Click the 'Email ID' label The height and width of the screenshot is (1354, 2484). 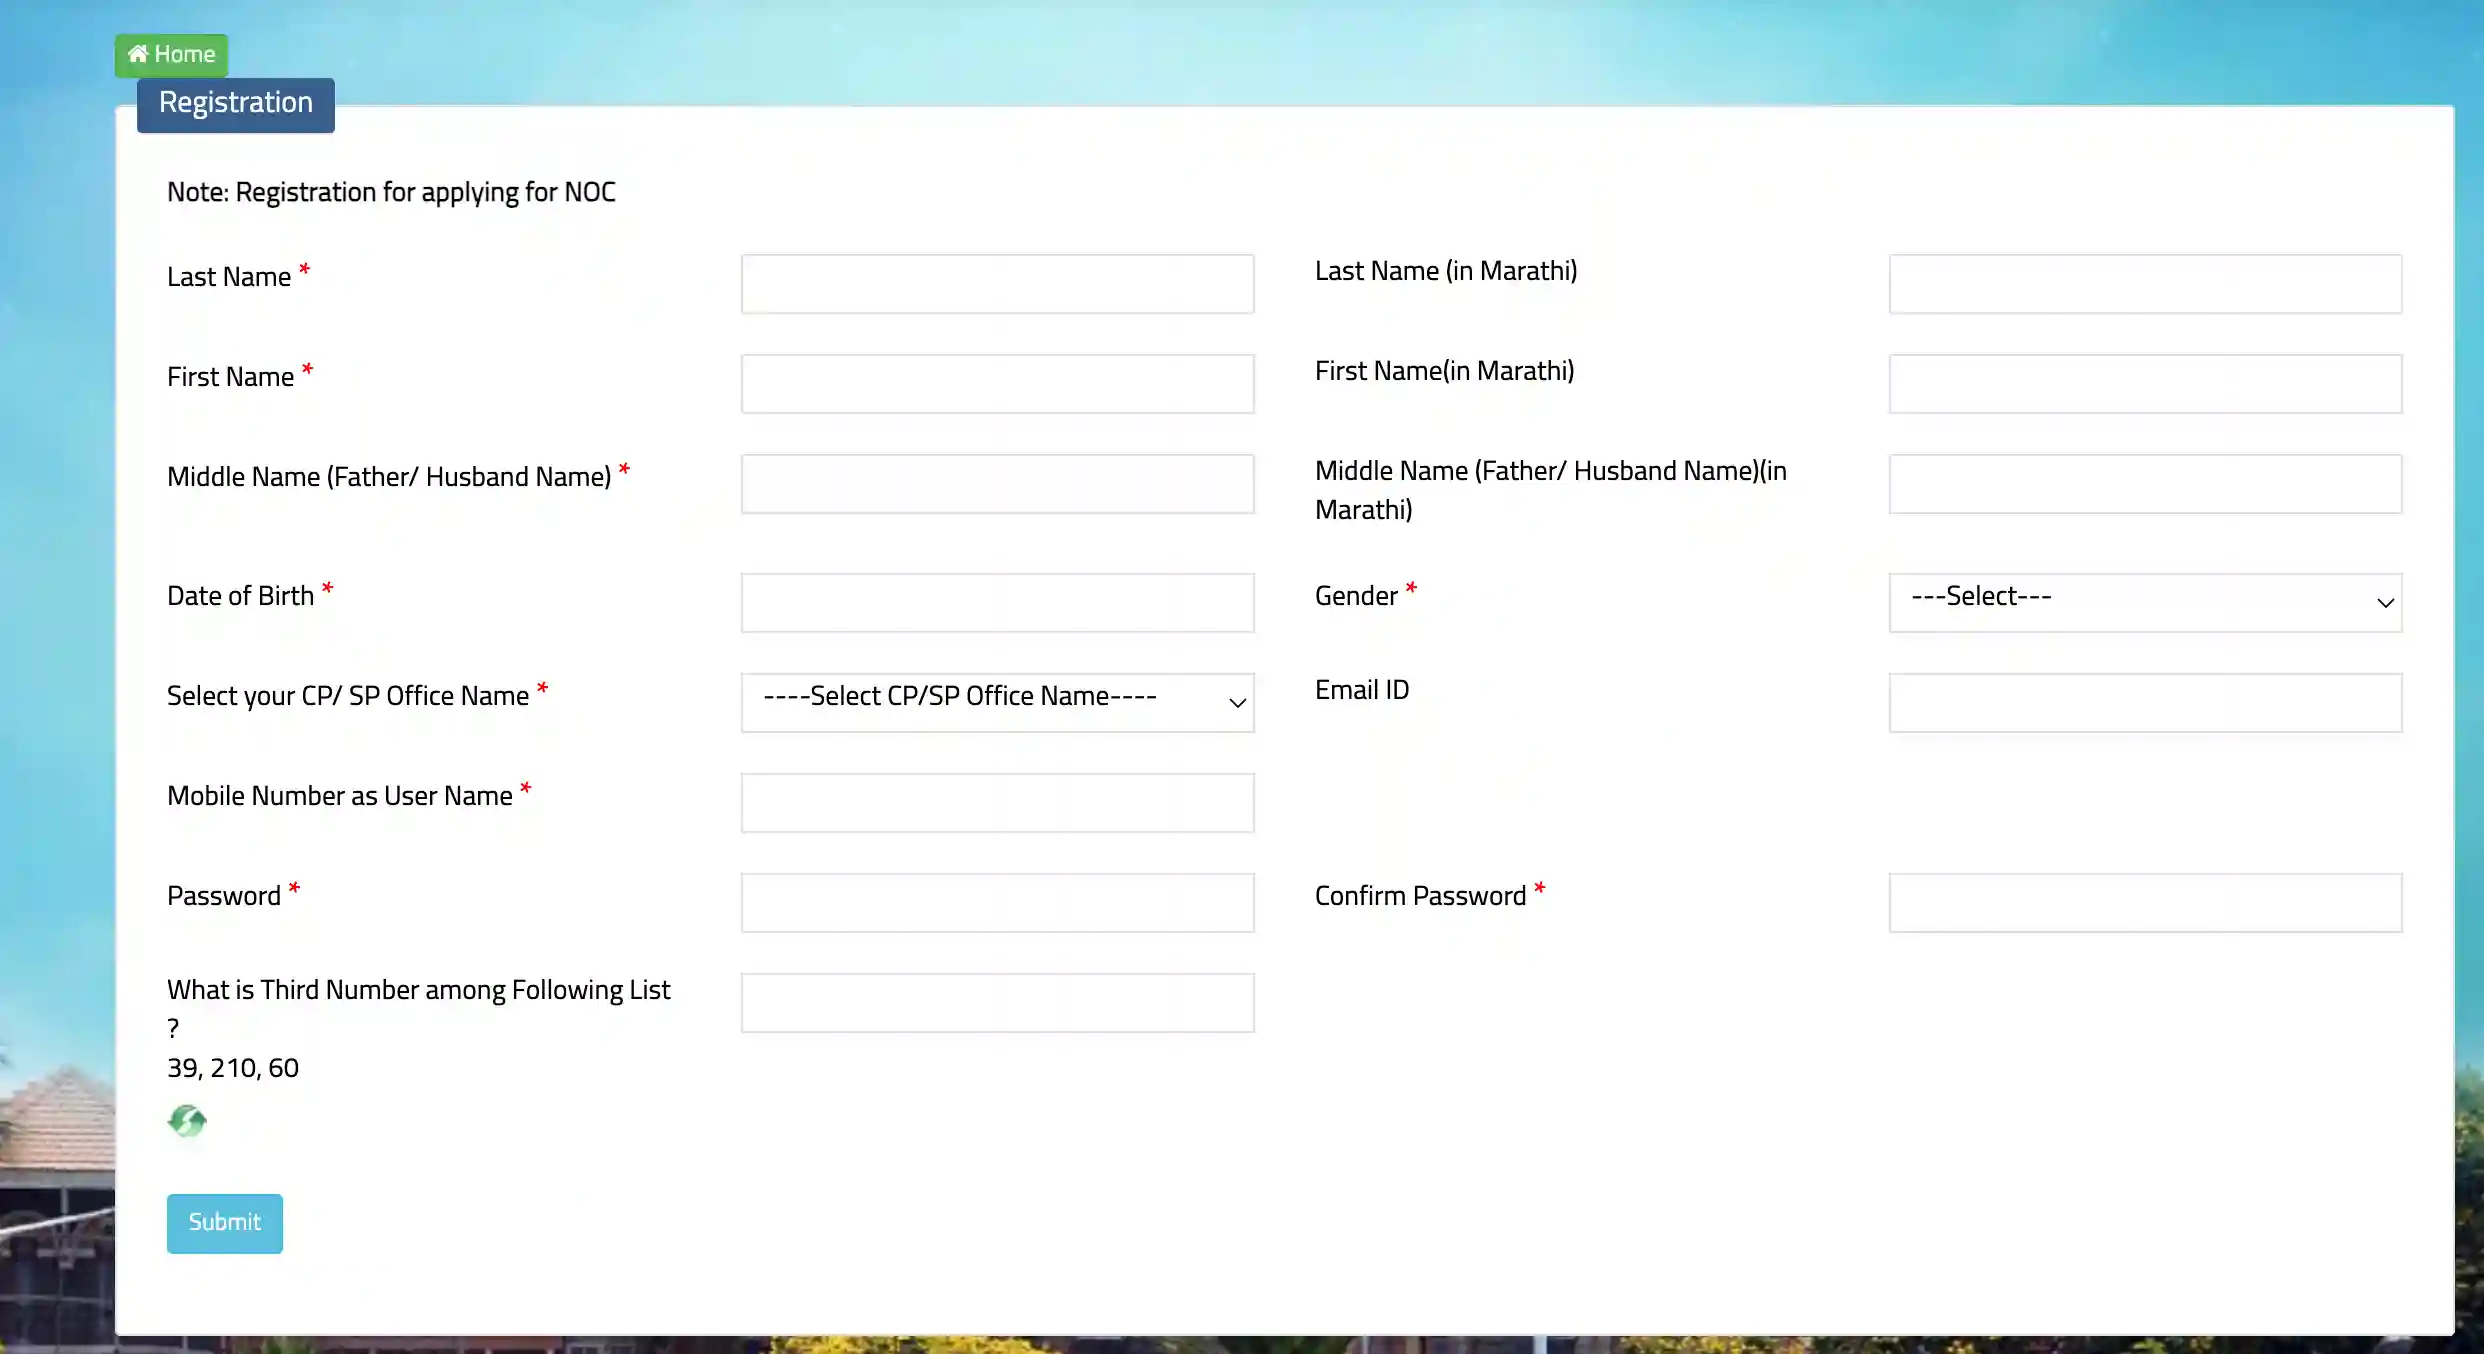click(1362, 690)
